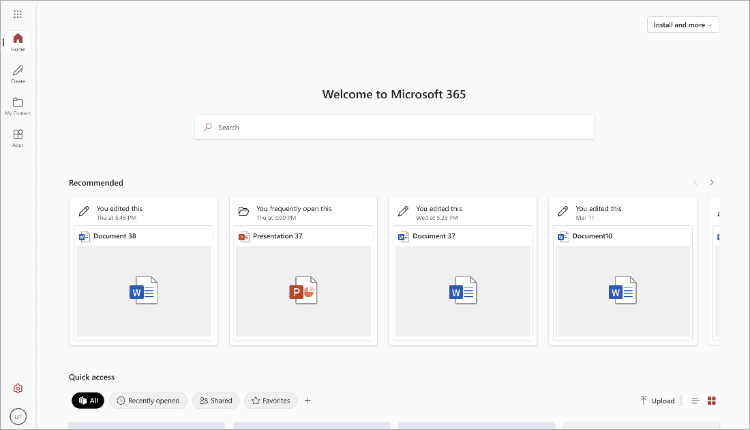Click the pencil icon above Document 38
The height and width of the screenshot is (430, 750).
(84, 211)
